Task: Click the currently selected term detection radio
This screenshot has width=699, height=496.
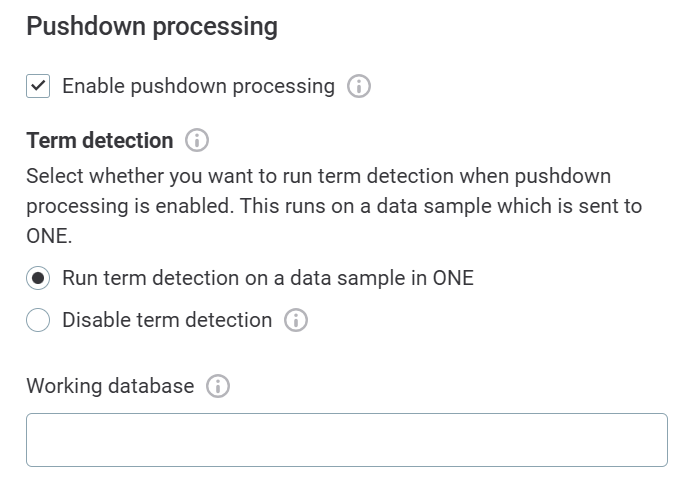Action: [x=38, y=279]
